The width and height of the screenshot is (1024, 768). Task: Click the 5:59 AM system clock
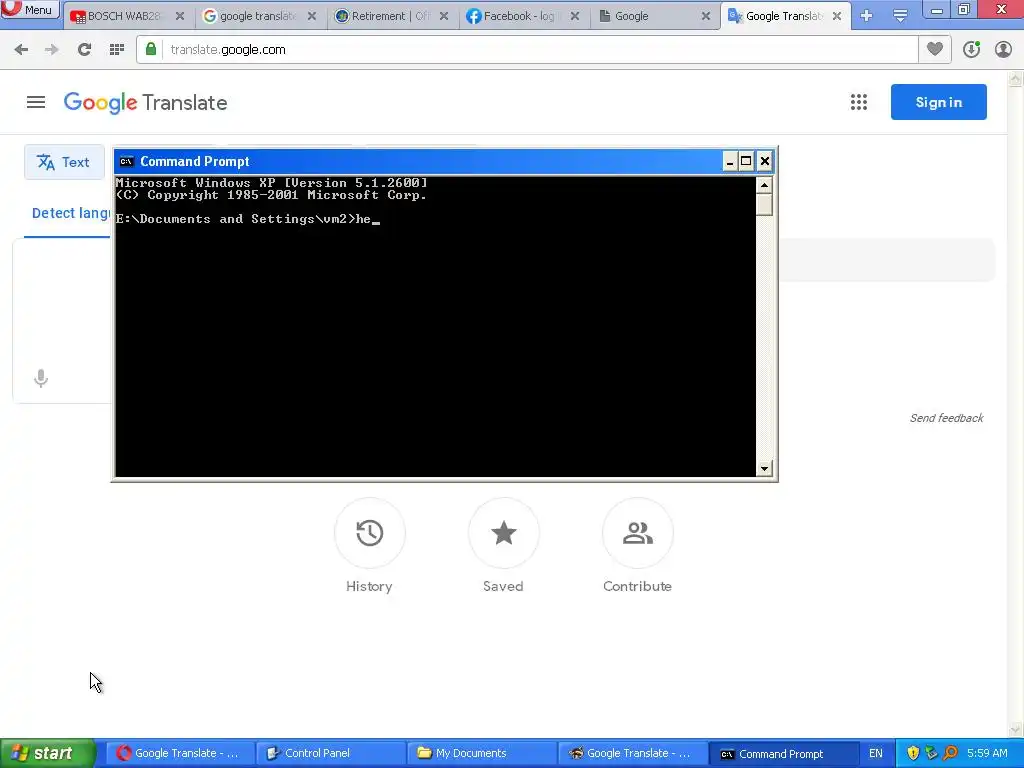click(987, 753)
